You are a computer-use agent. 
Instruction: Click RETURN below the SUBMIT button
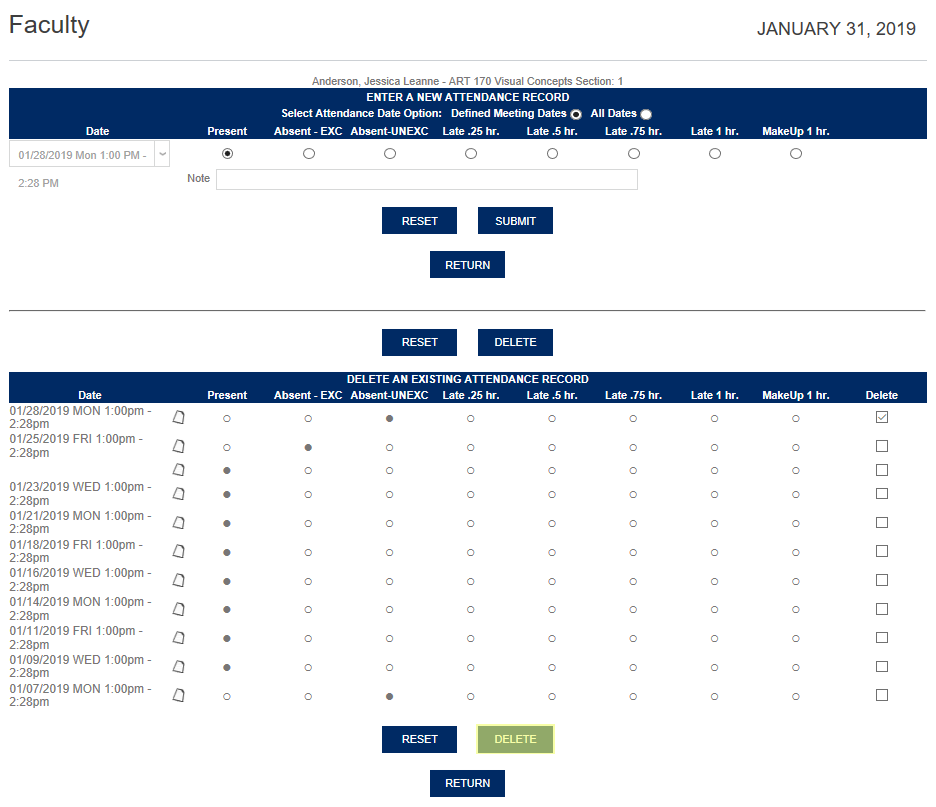coord(467,264)
